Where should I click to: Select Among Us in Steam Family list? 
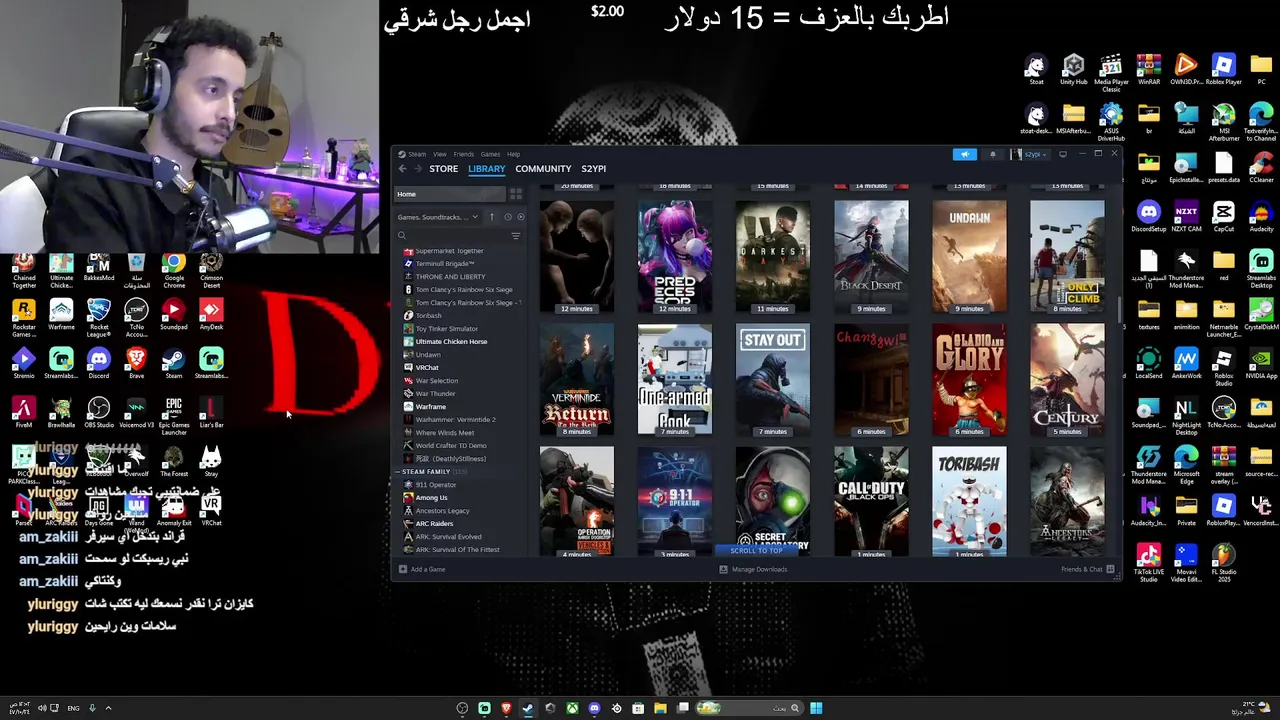[x=432, y=498]
